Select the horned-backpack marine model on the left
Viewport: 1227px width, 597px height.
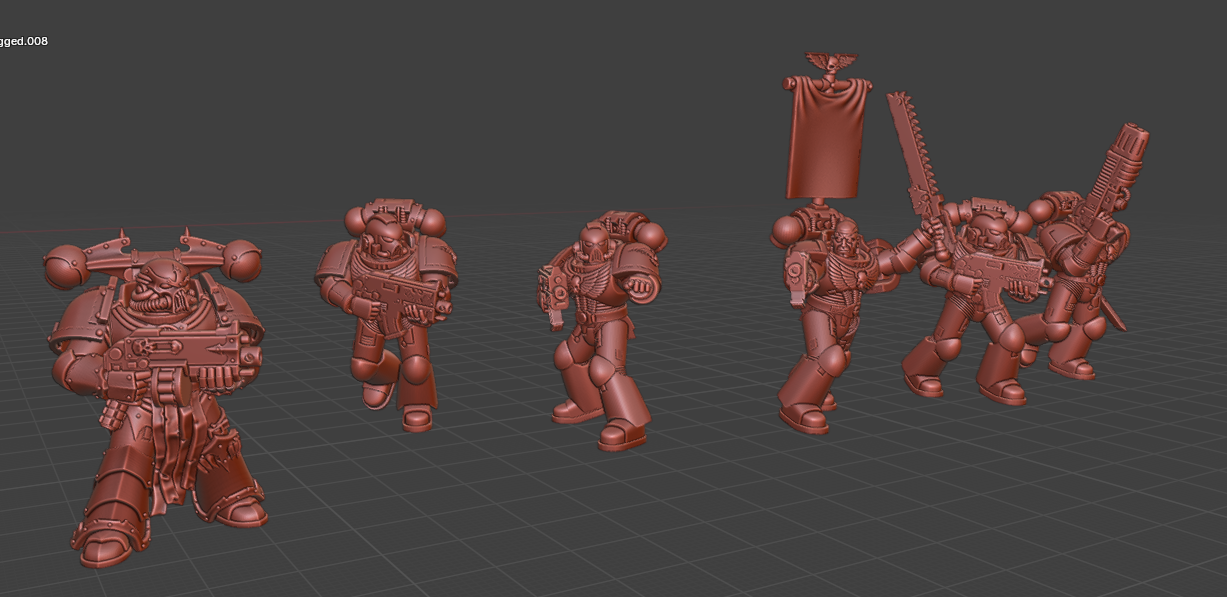coord(155,400)
